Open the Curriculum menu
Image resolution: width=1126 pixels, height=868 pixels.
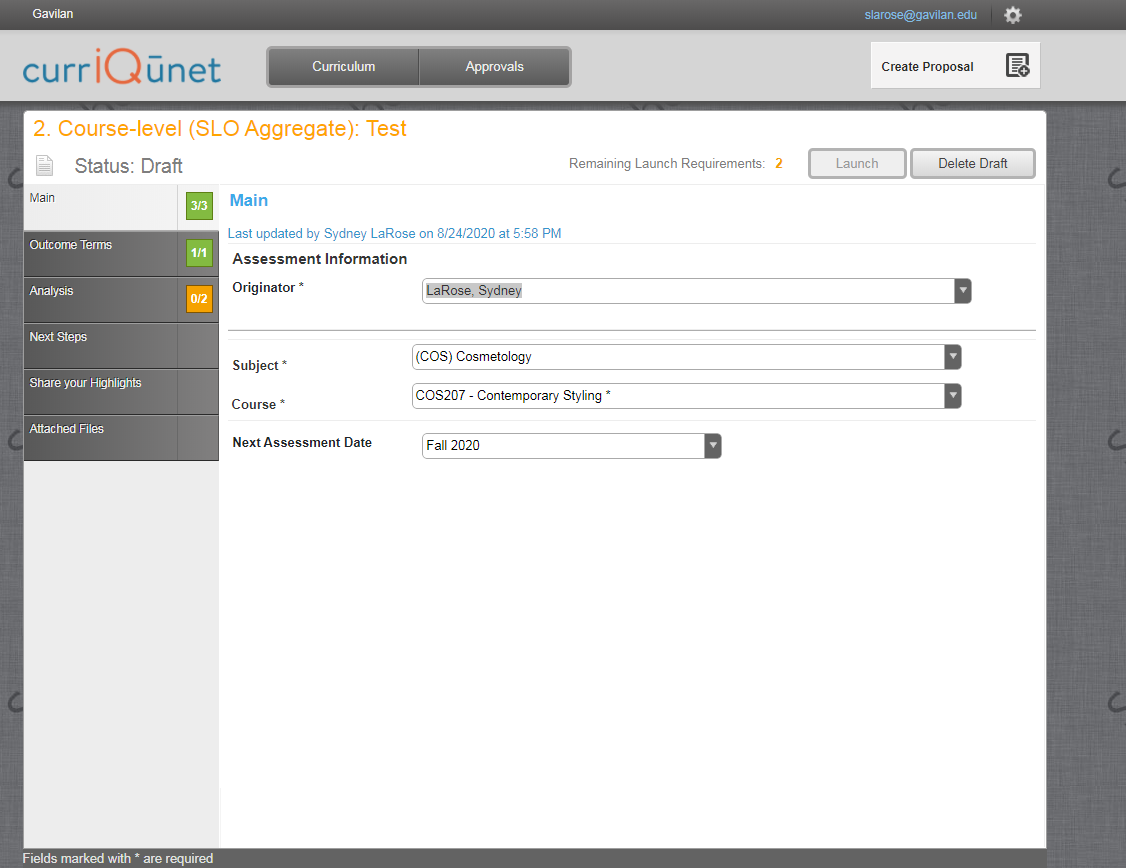click(343, 67)
